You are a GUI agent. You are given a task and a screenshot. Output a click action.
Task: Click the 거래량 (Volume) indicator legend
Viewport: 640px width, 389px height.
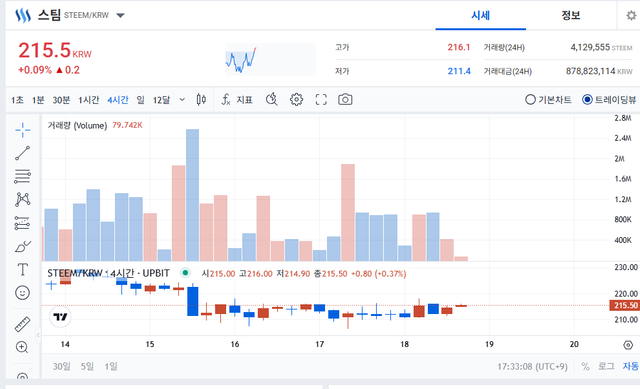77,125
